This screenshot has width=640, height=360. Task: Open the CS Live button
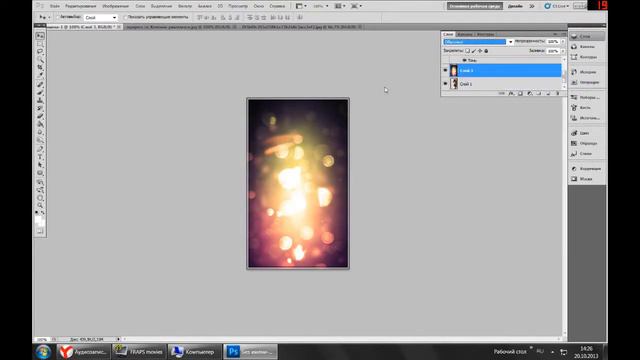coord(557,6)
